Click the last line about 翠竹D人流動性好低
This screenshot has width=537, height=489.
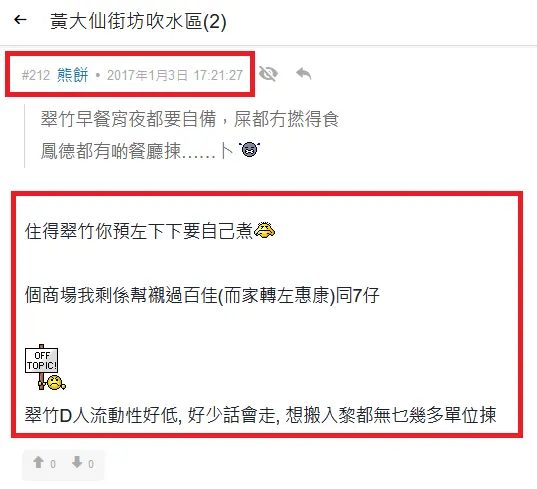260,415
